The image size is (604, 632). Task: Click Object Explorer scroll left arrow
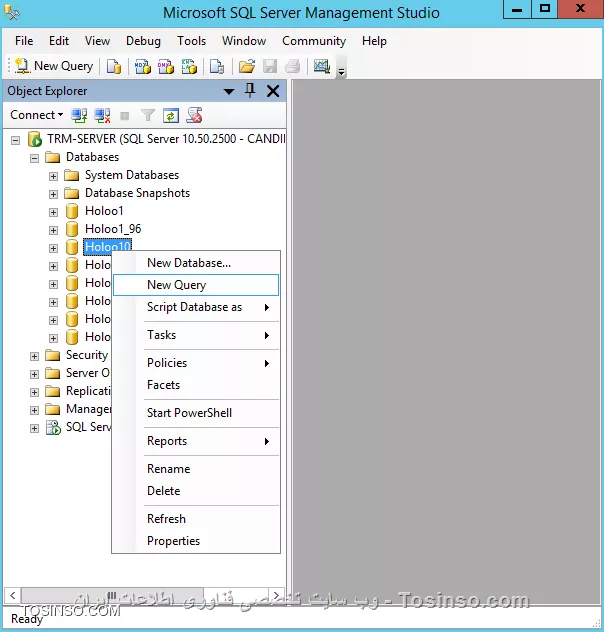(13, 595)
